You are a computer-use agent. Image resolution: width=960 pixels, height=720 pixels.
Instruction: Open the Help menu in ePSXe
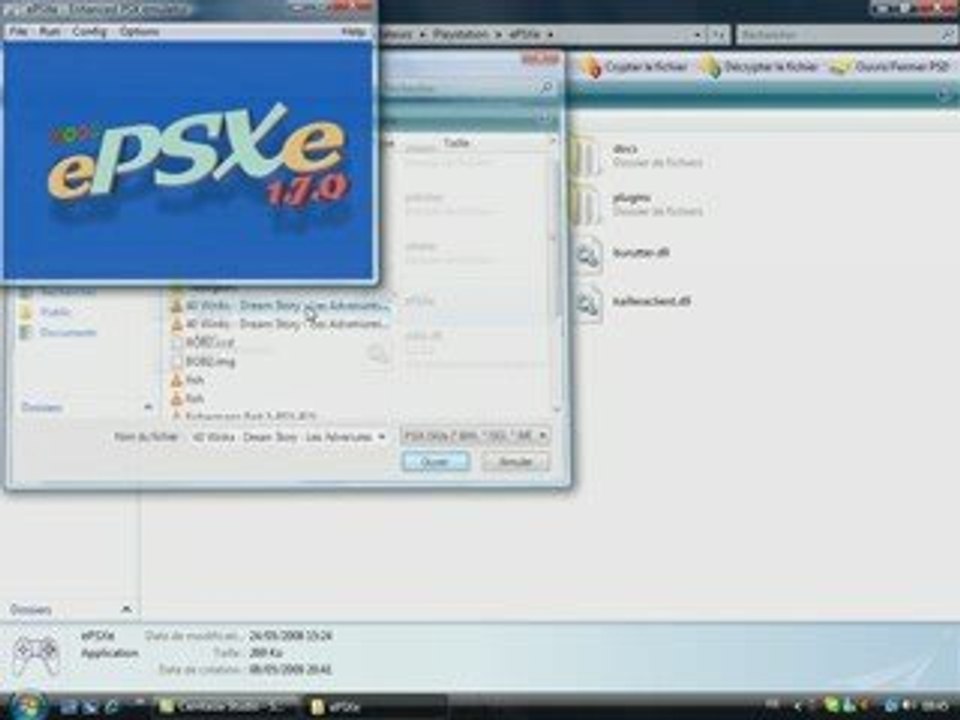tap(353, 31)
